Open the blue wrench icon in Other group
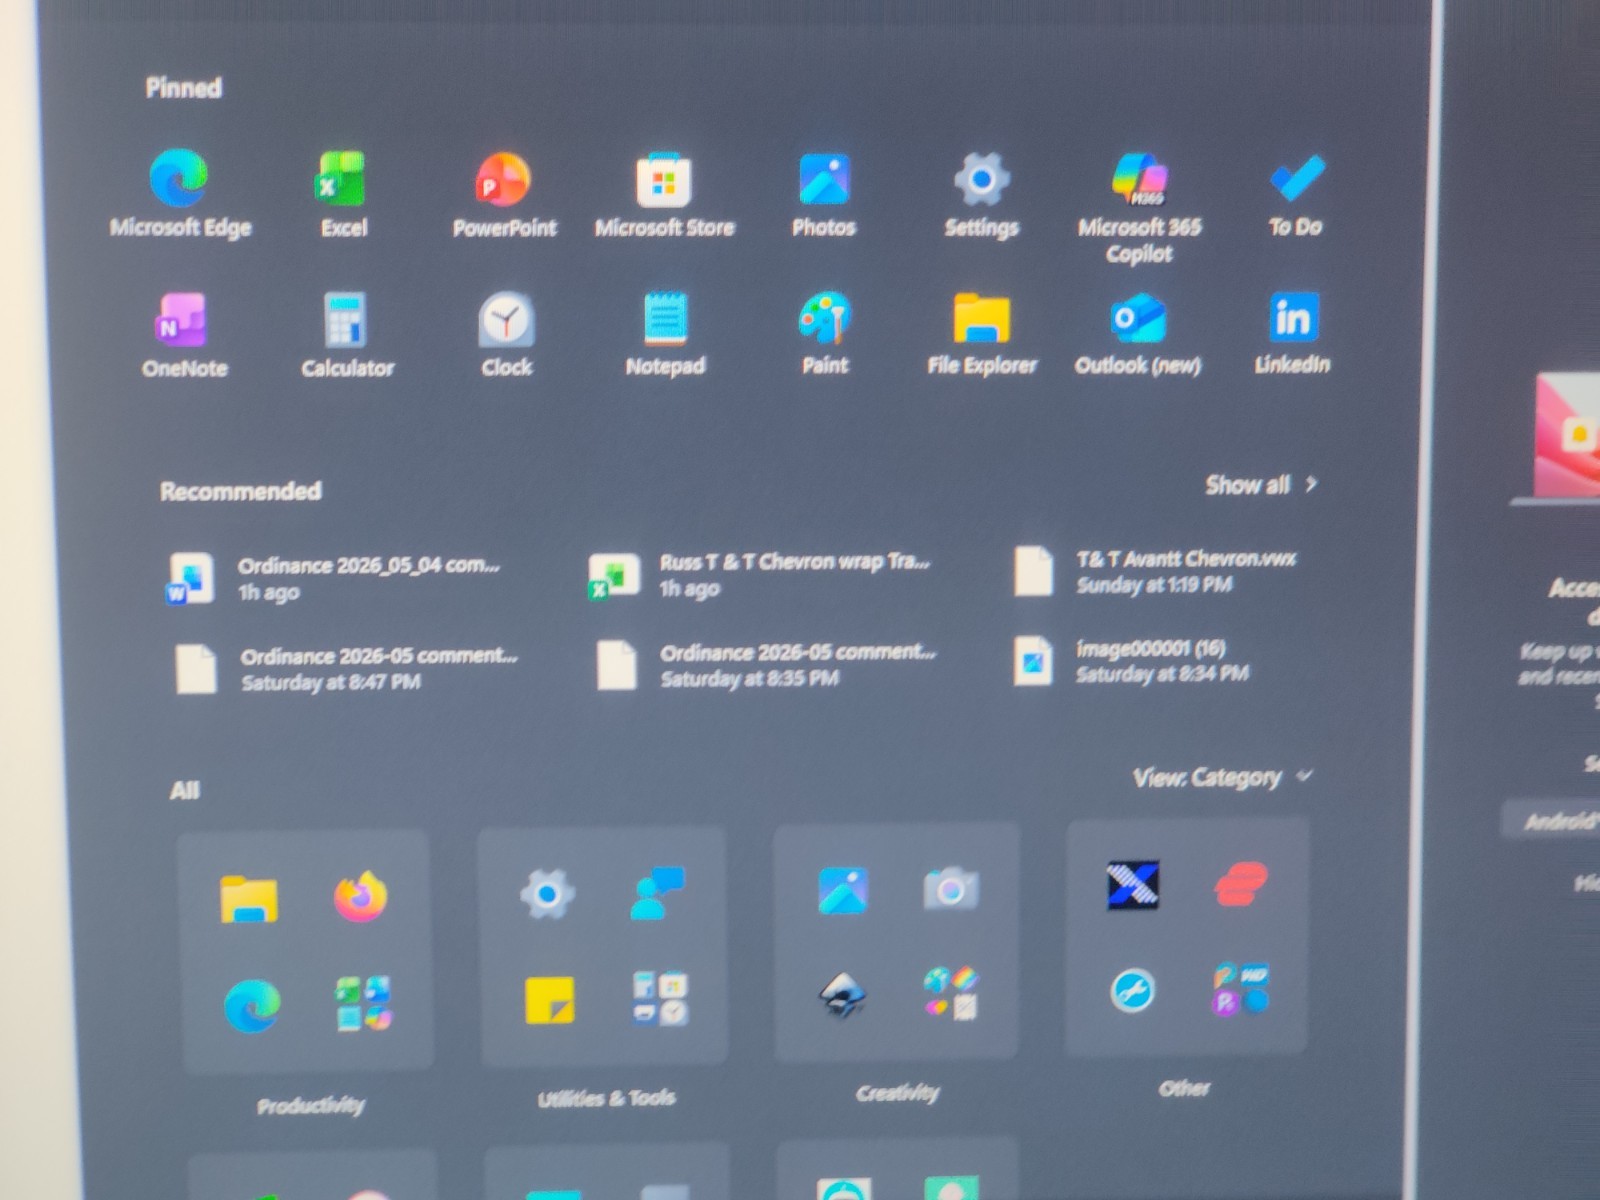Screen dimensions: 1600x1200 coord(1133,990)
